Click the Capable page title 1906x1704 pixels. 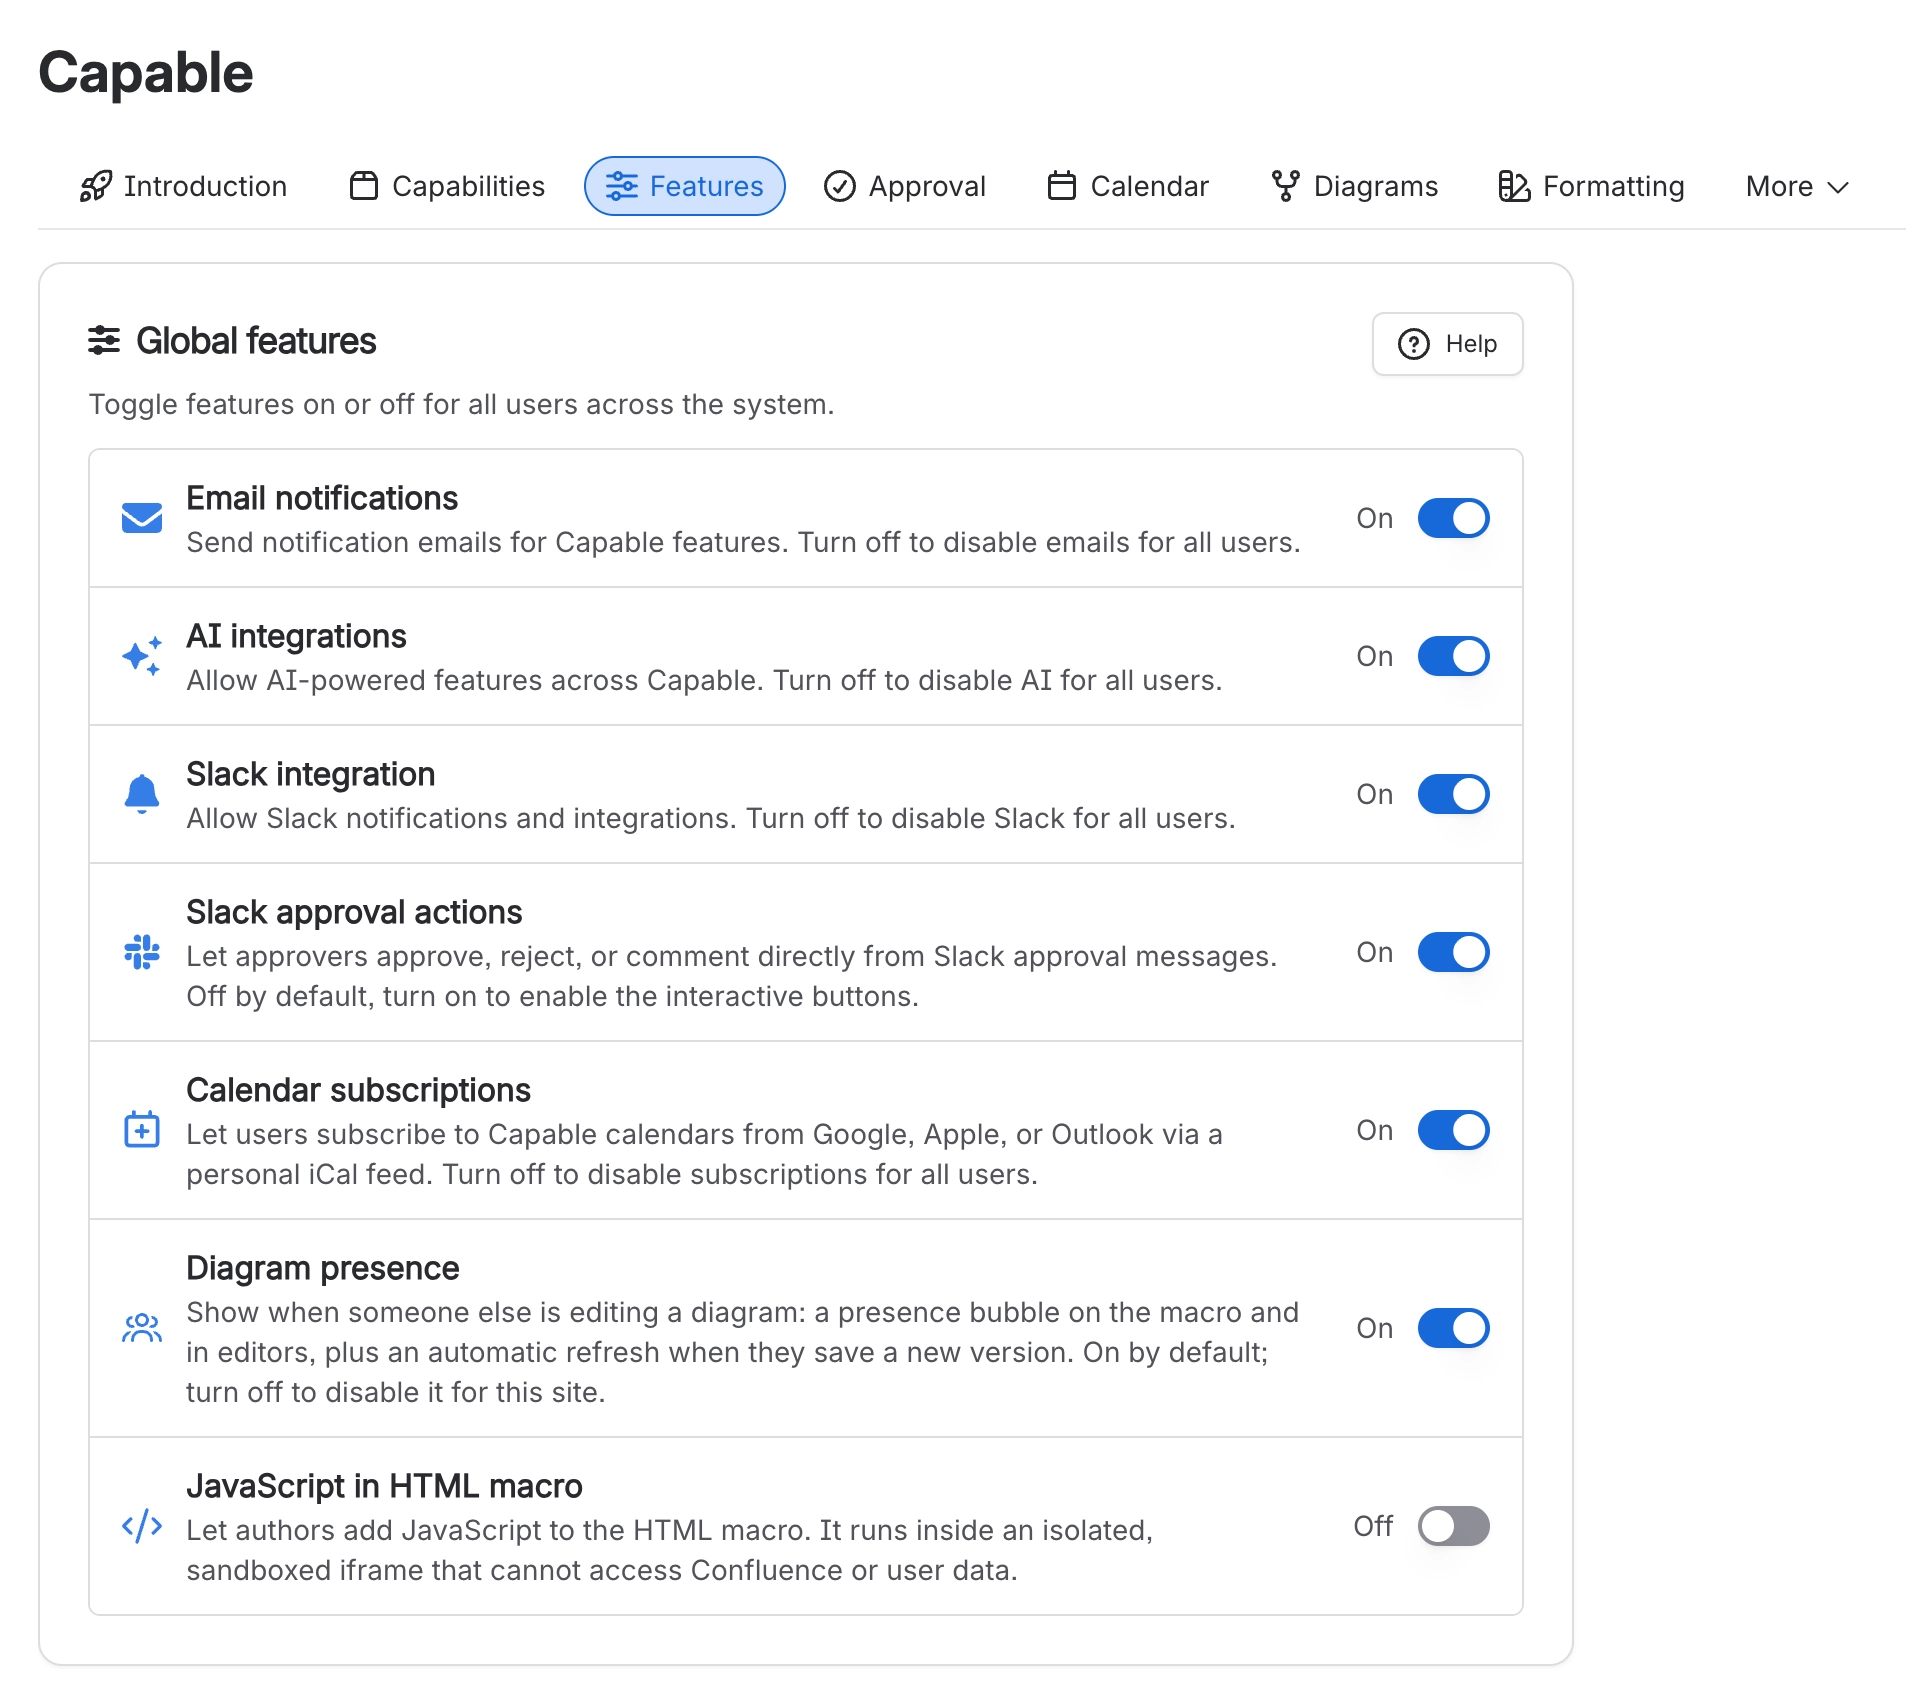(146, 73)
